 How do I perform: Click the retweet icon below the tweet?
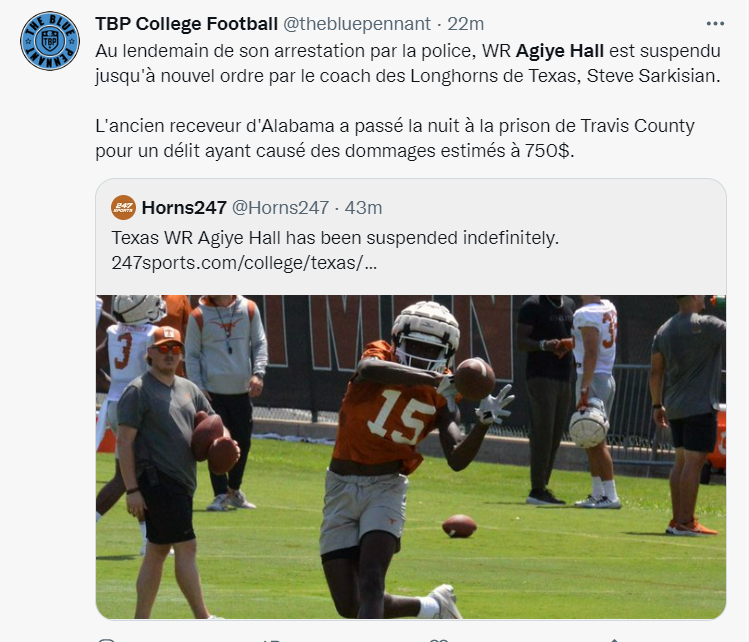pyautogui.click(x=270, y=638)
